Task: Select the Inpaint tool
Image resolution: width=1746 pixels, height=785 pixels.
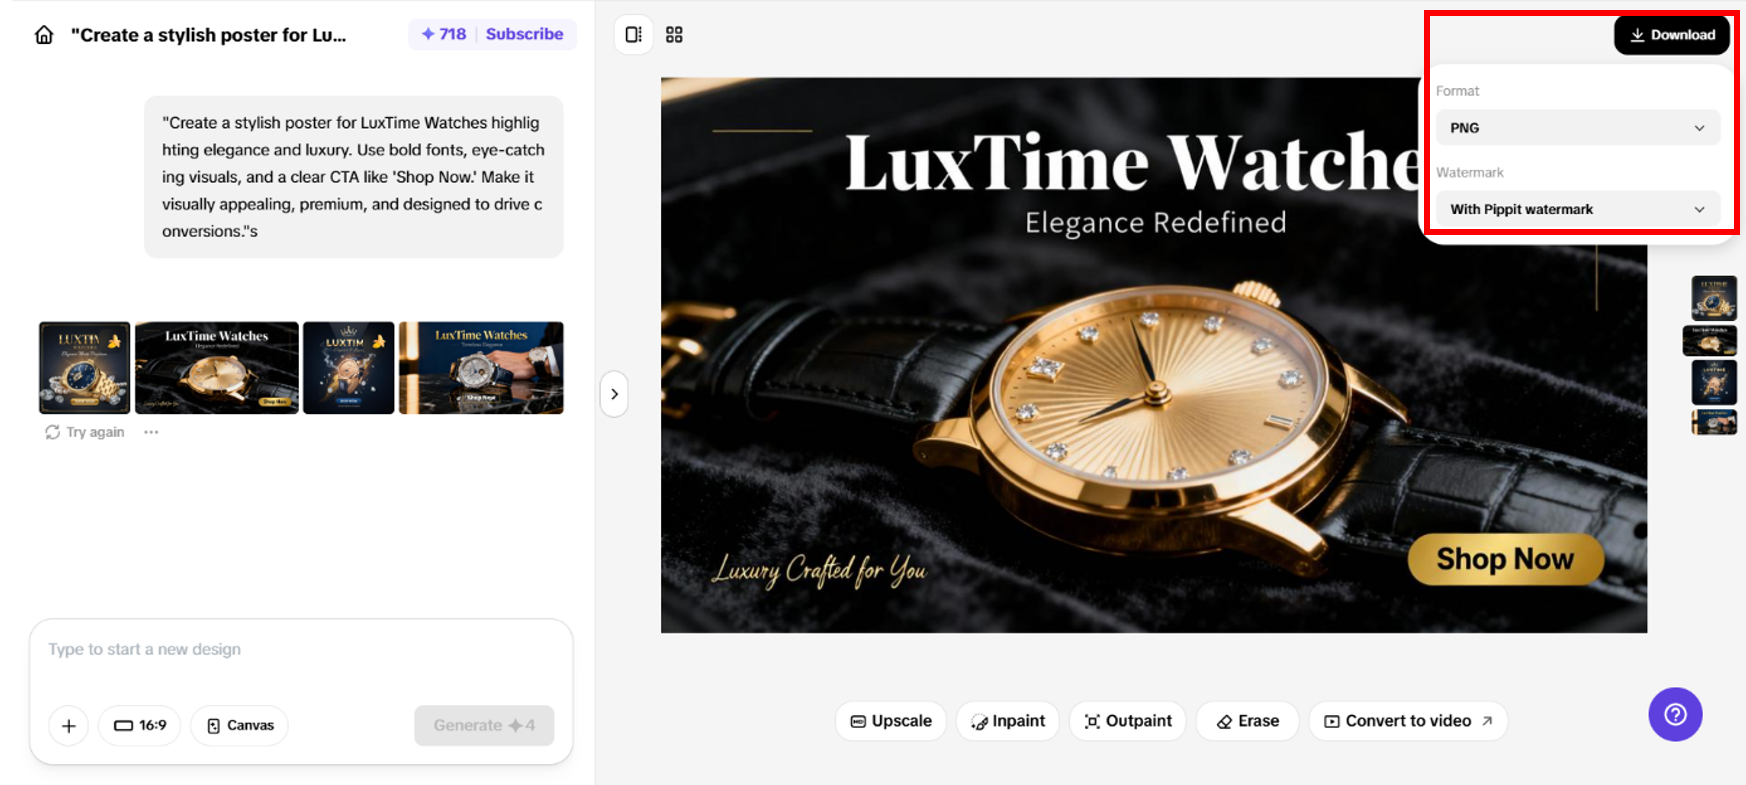Action: point(1008,721)
